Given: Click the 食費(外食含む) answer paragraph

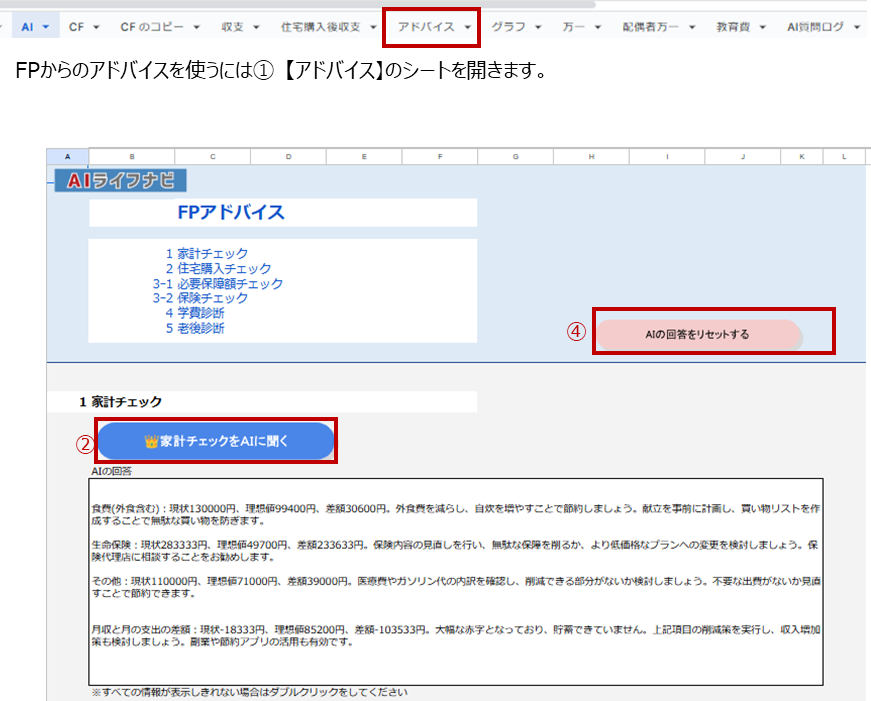Looking at the screenshot, I should (x=455, y=514).
